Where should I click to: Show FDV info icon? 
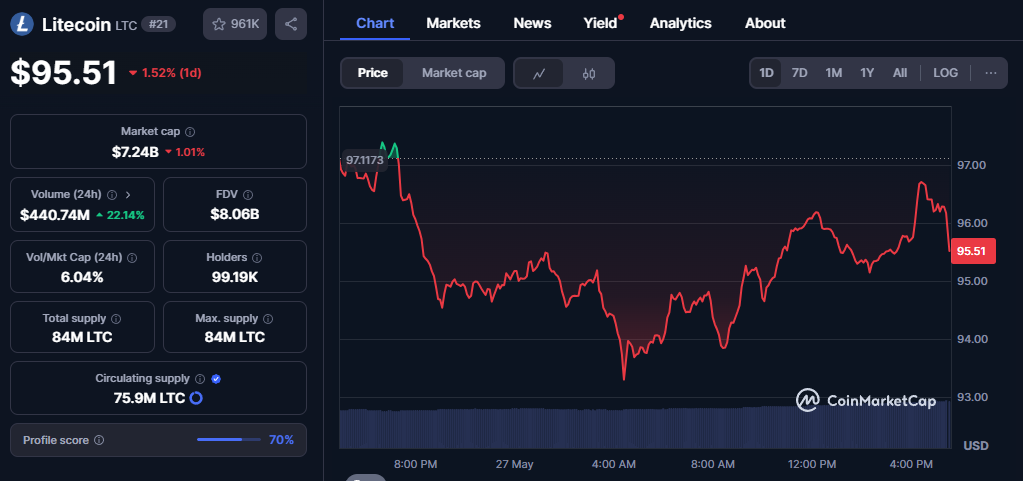click(x=249, y=194)
